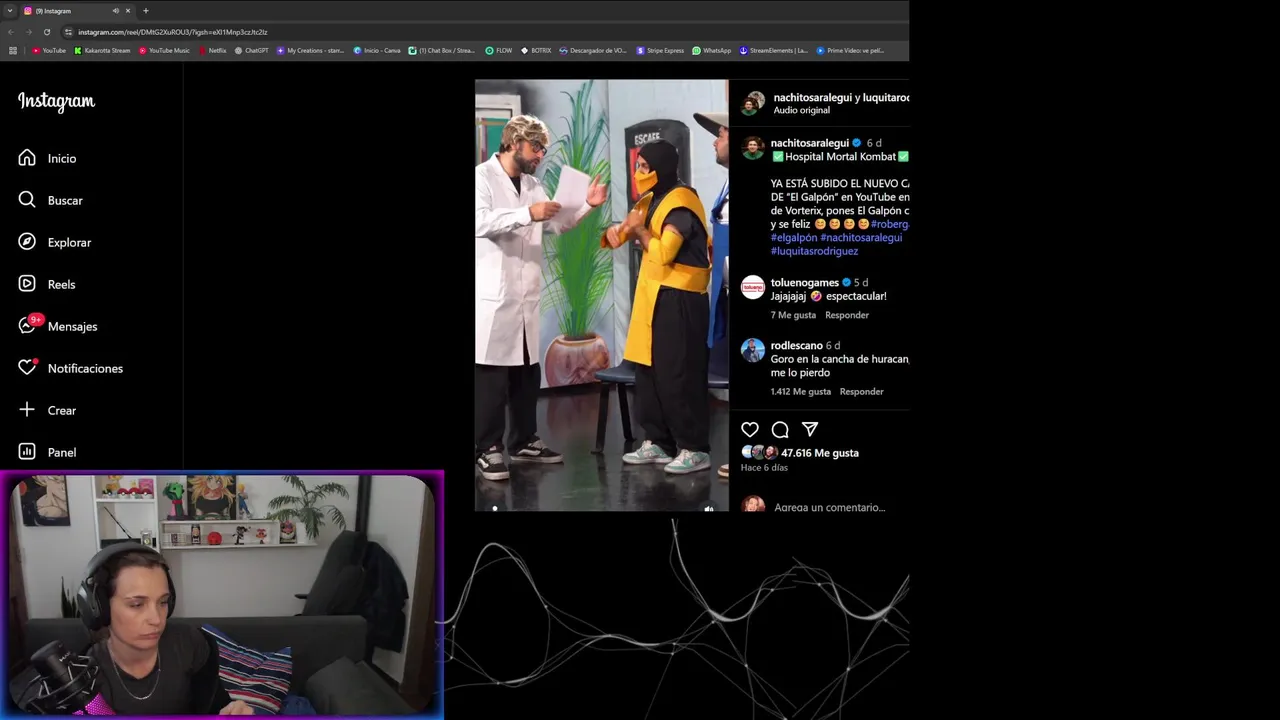Focus the Agrega un comentario field
Image resolution: width=1280 pixels, height=720 pixels.
point(829,507)
